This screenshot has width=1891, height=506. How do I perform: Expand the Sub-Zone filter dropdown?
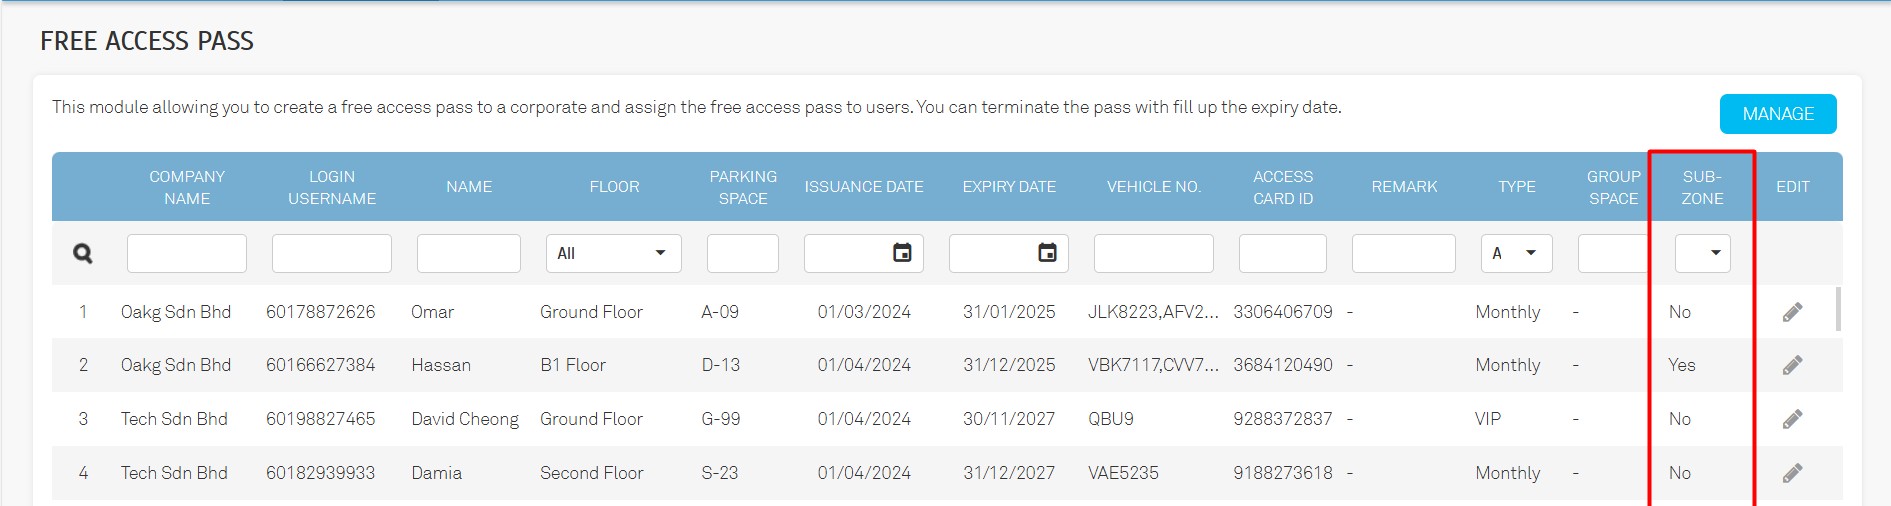(x=1702, y=253)
